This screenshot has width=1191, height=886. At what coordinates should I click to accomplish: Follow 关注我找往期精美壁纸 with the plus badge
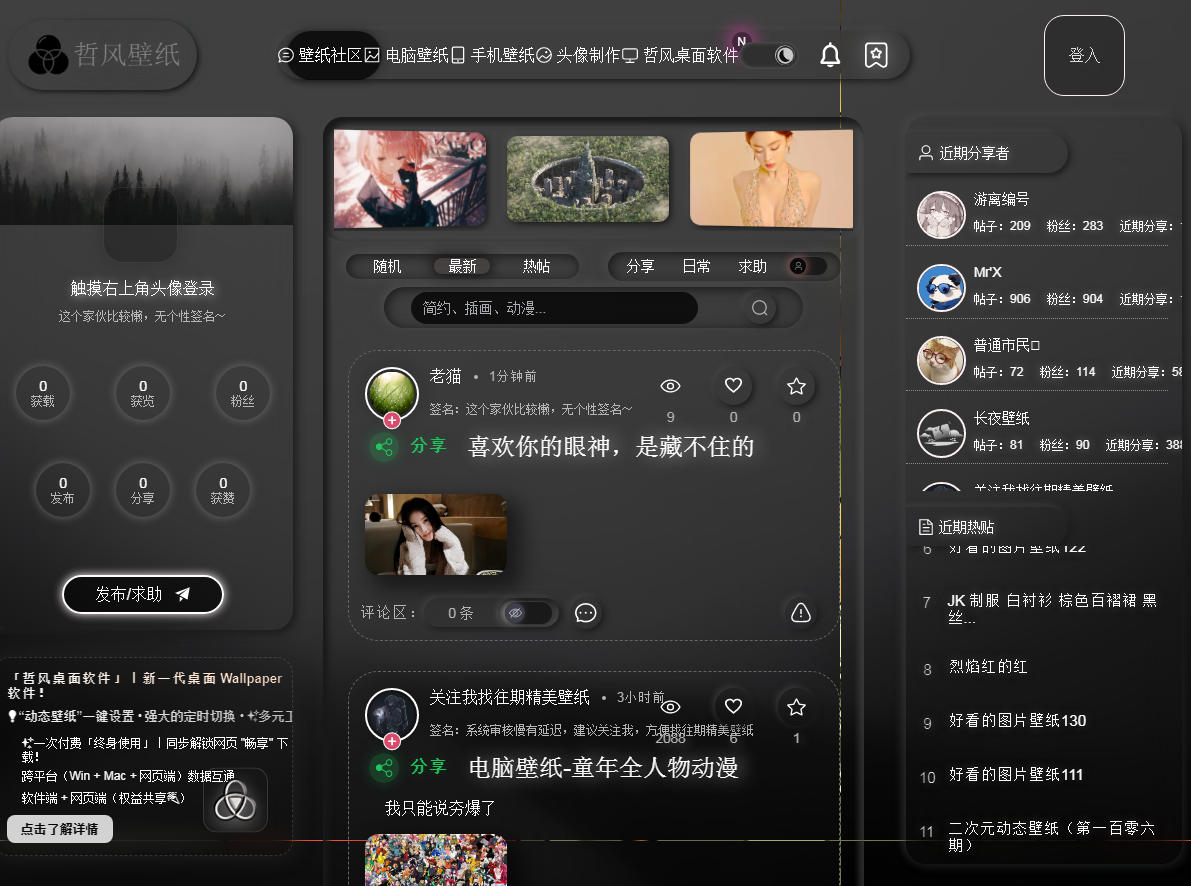coord(392,741)
